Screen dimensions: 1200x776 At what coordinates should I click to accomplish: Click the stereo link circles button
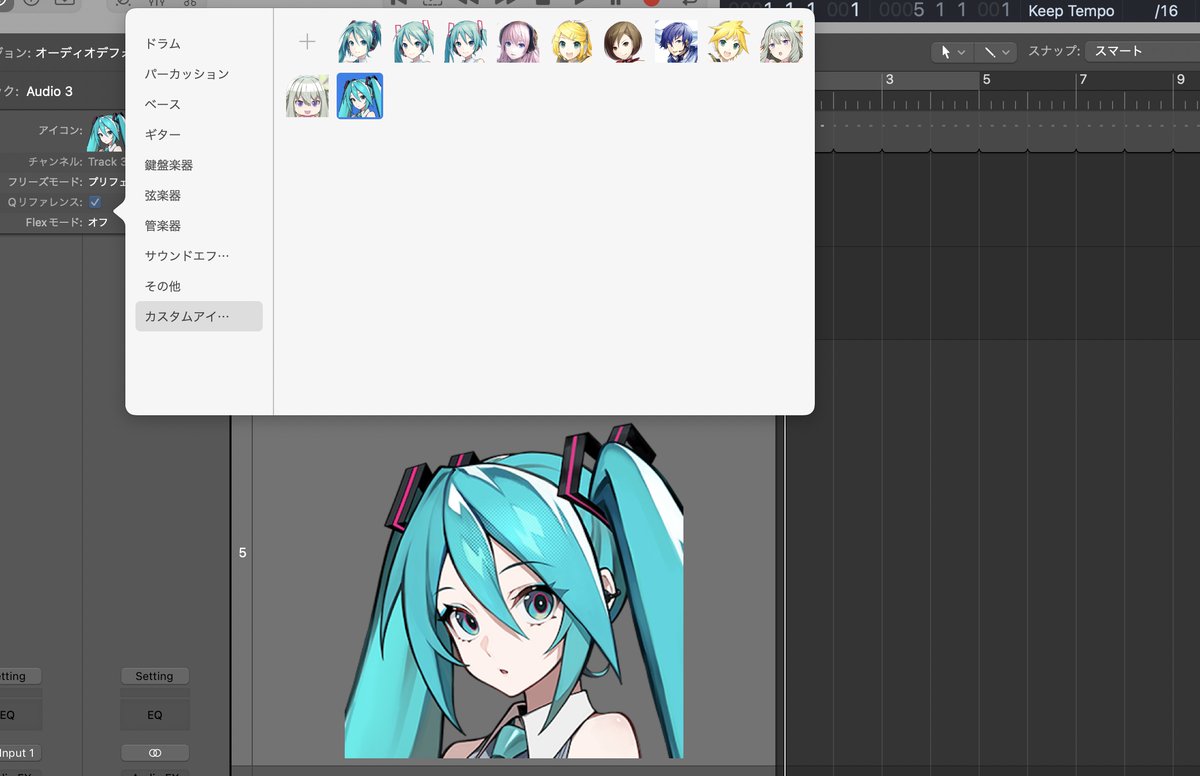point(155,753)
